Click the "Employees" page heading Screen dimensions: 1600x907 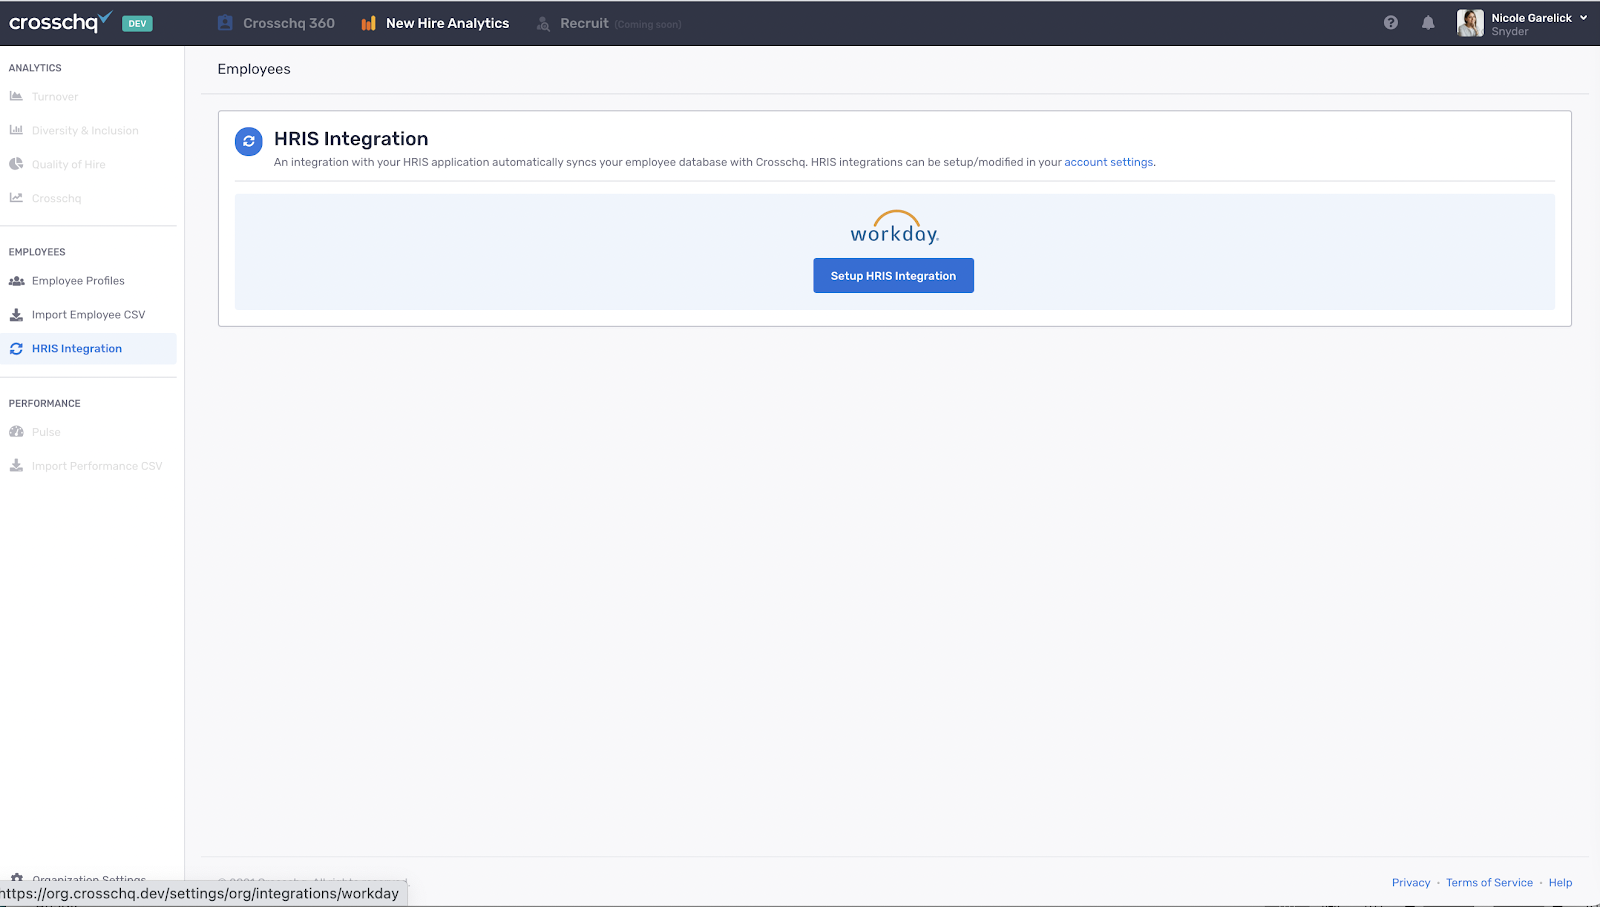(254, 69)
